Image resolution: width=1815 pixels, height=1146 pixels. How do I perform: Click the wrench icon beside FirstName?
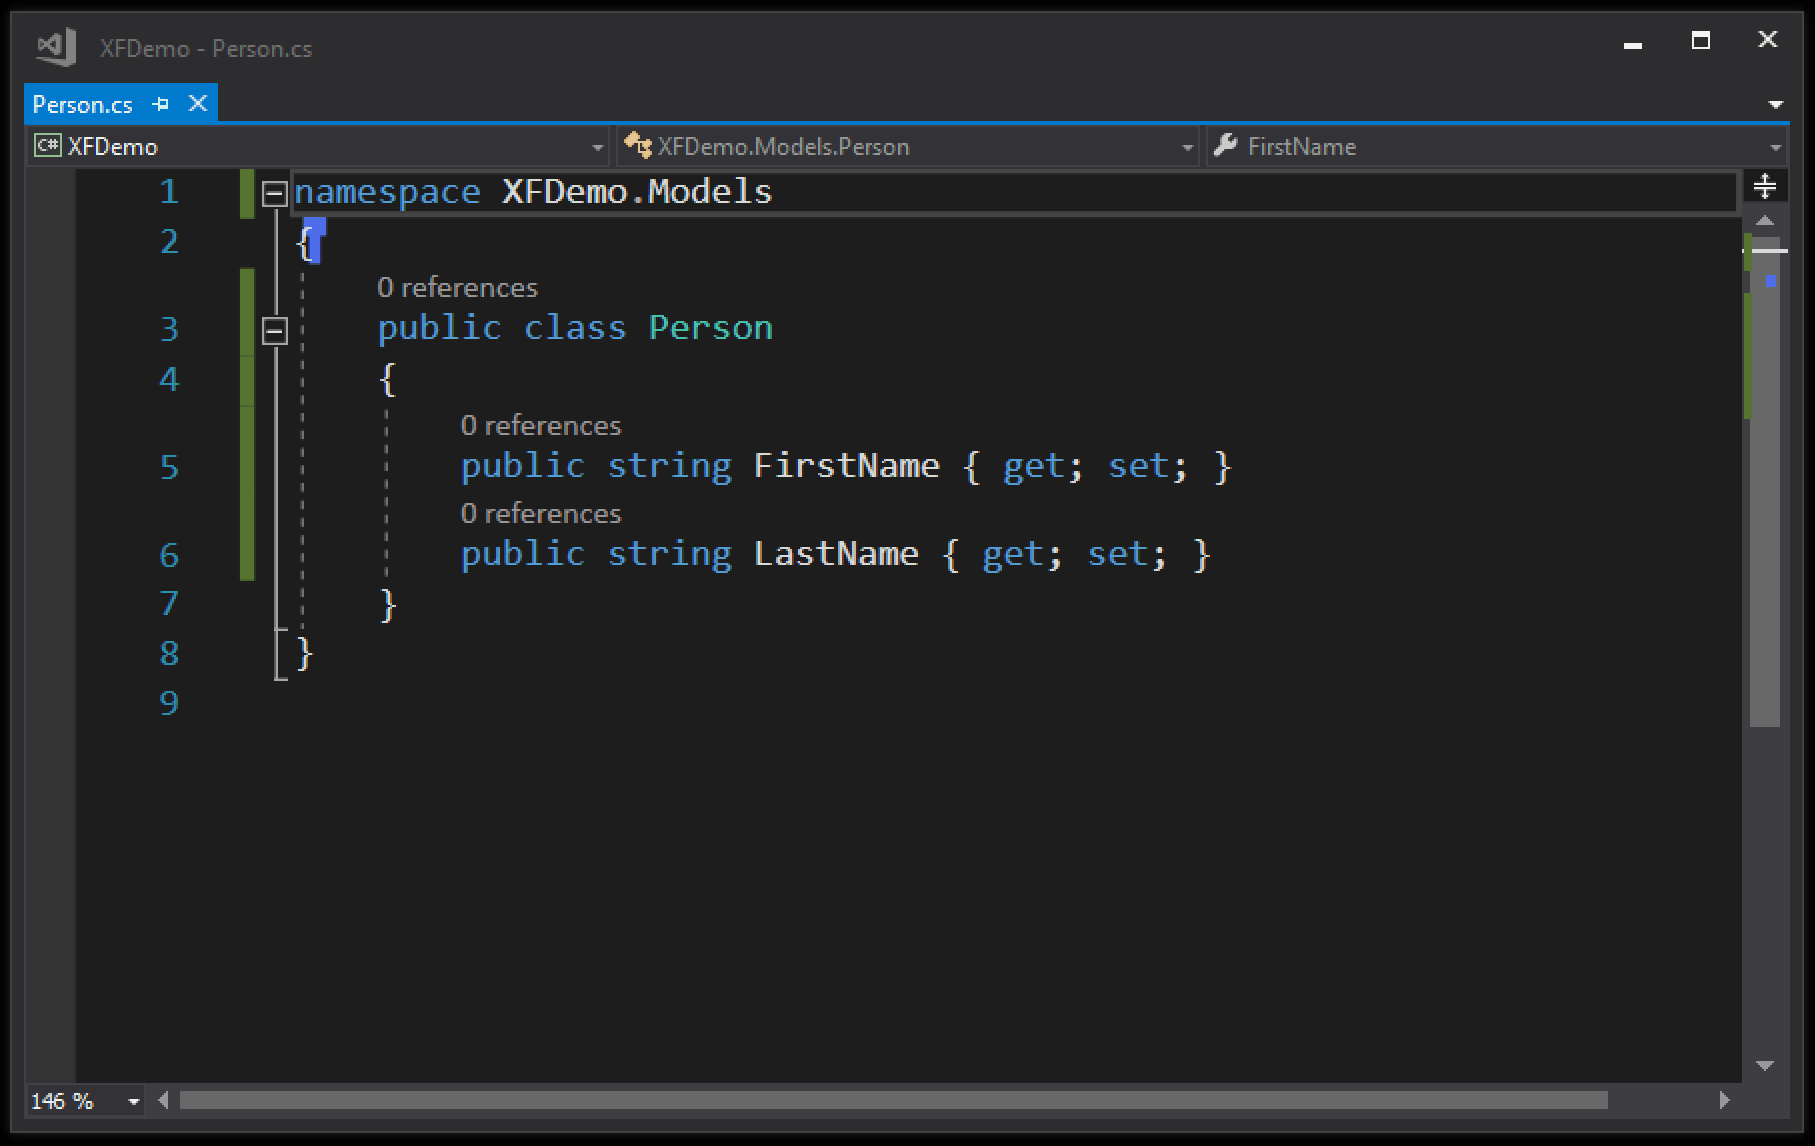point(1225,146)
